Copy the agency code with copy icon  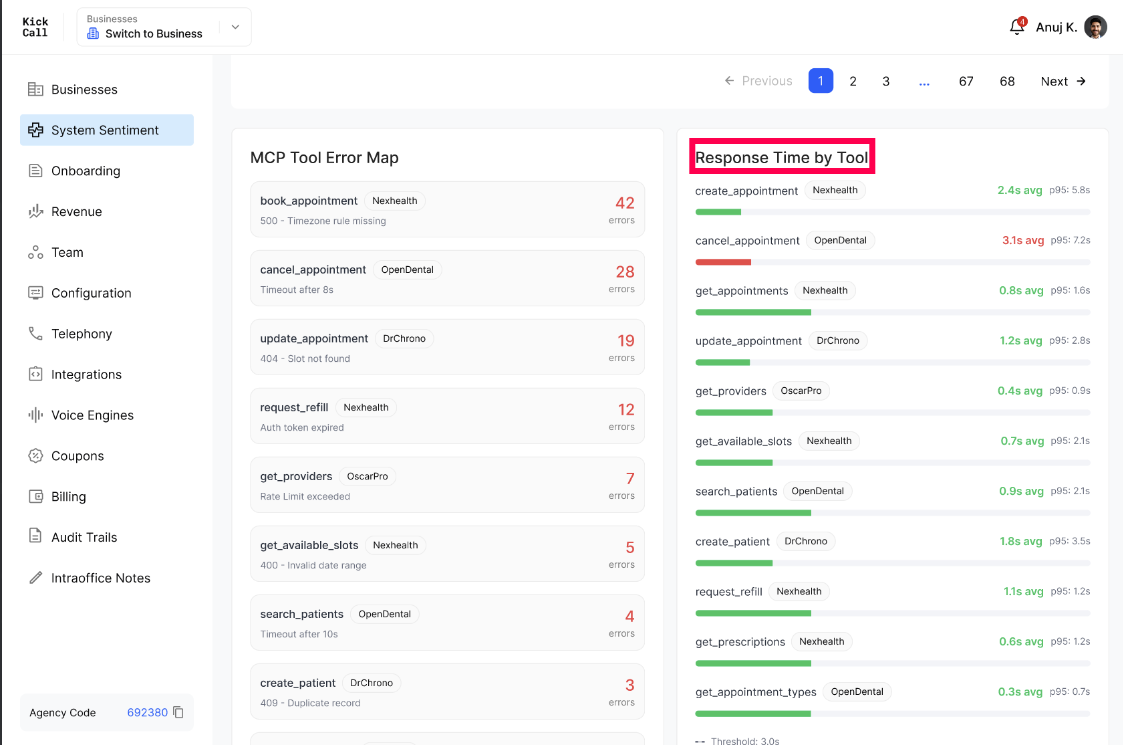point(178,712)
